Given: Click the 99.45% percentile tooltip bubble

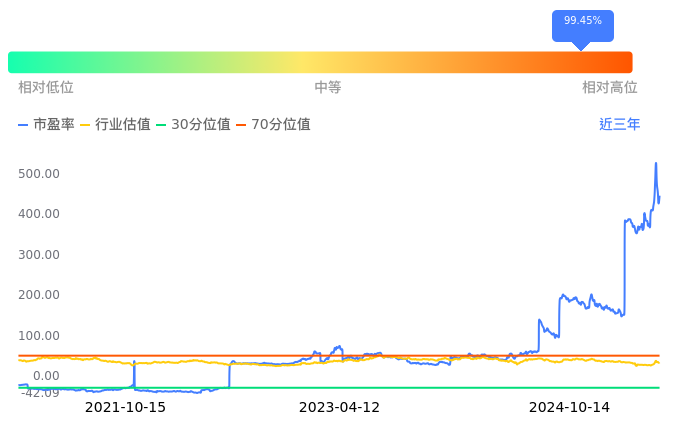Looking at the screenshot, I should [583, 22].
